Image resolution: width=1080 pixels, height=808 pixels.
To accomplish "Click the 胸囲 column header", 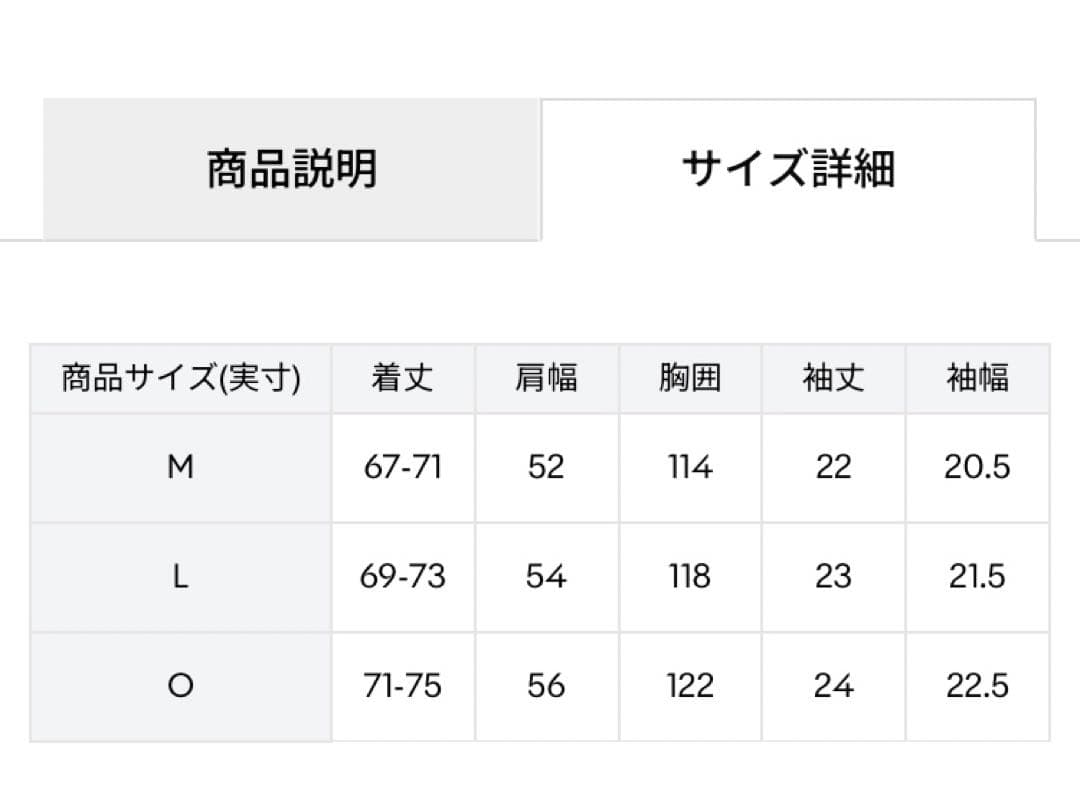I will [x=690, y=378].
